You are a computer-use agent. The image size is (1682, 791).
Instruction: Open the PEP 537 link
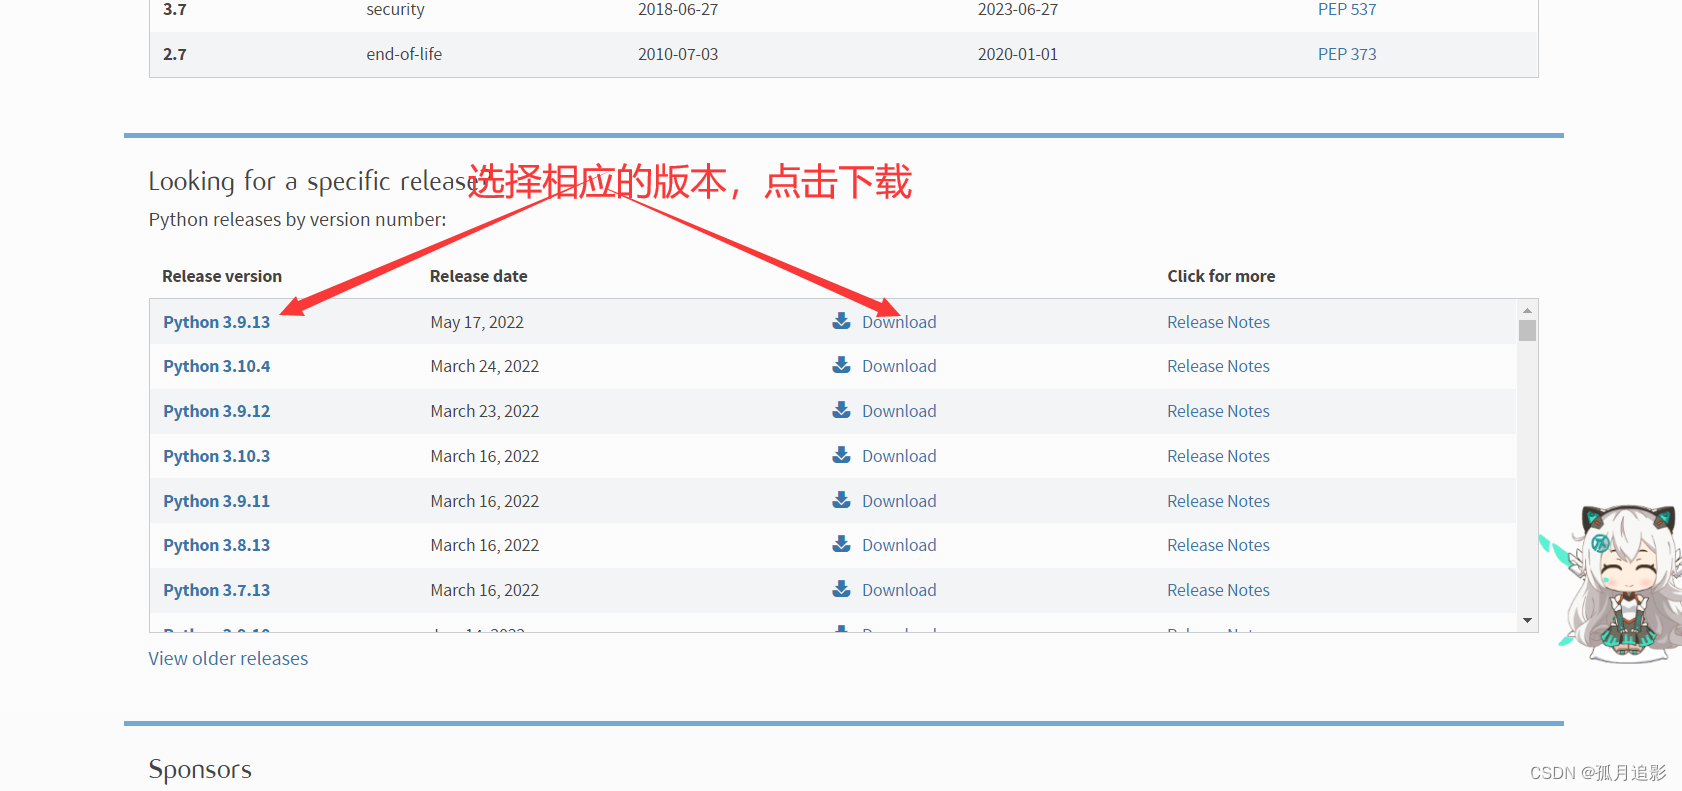click(x=1347, y=9)
